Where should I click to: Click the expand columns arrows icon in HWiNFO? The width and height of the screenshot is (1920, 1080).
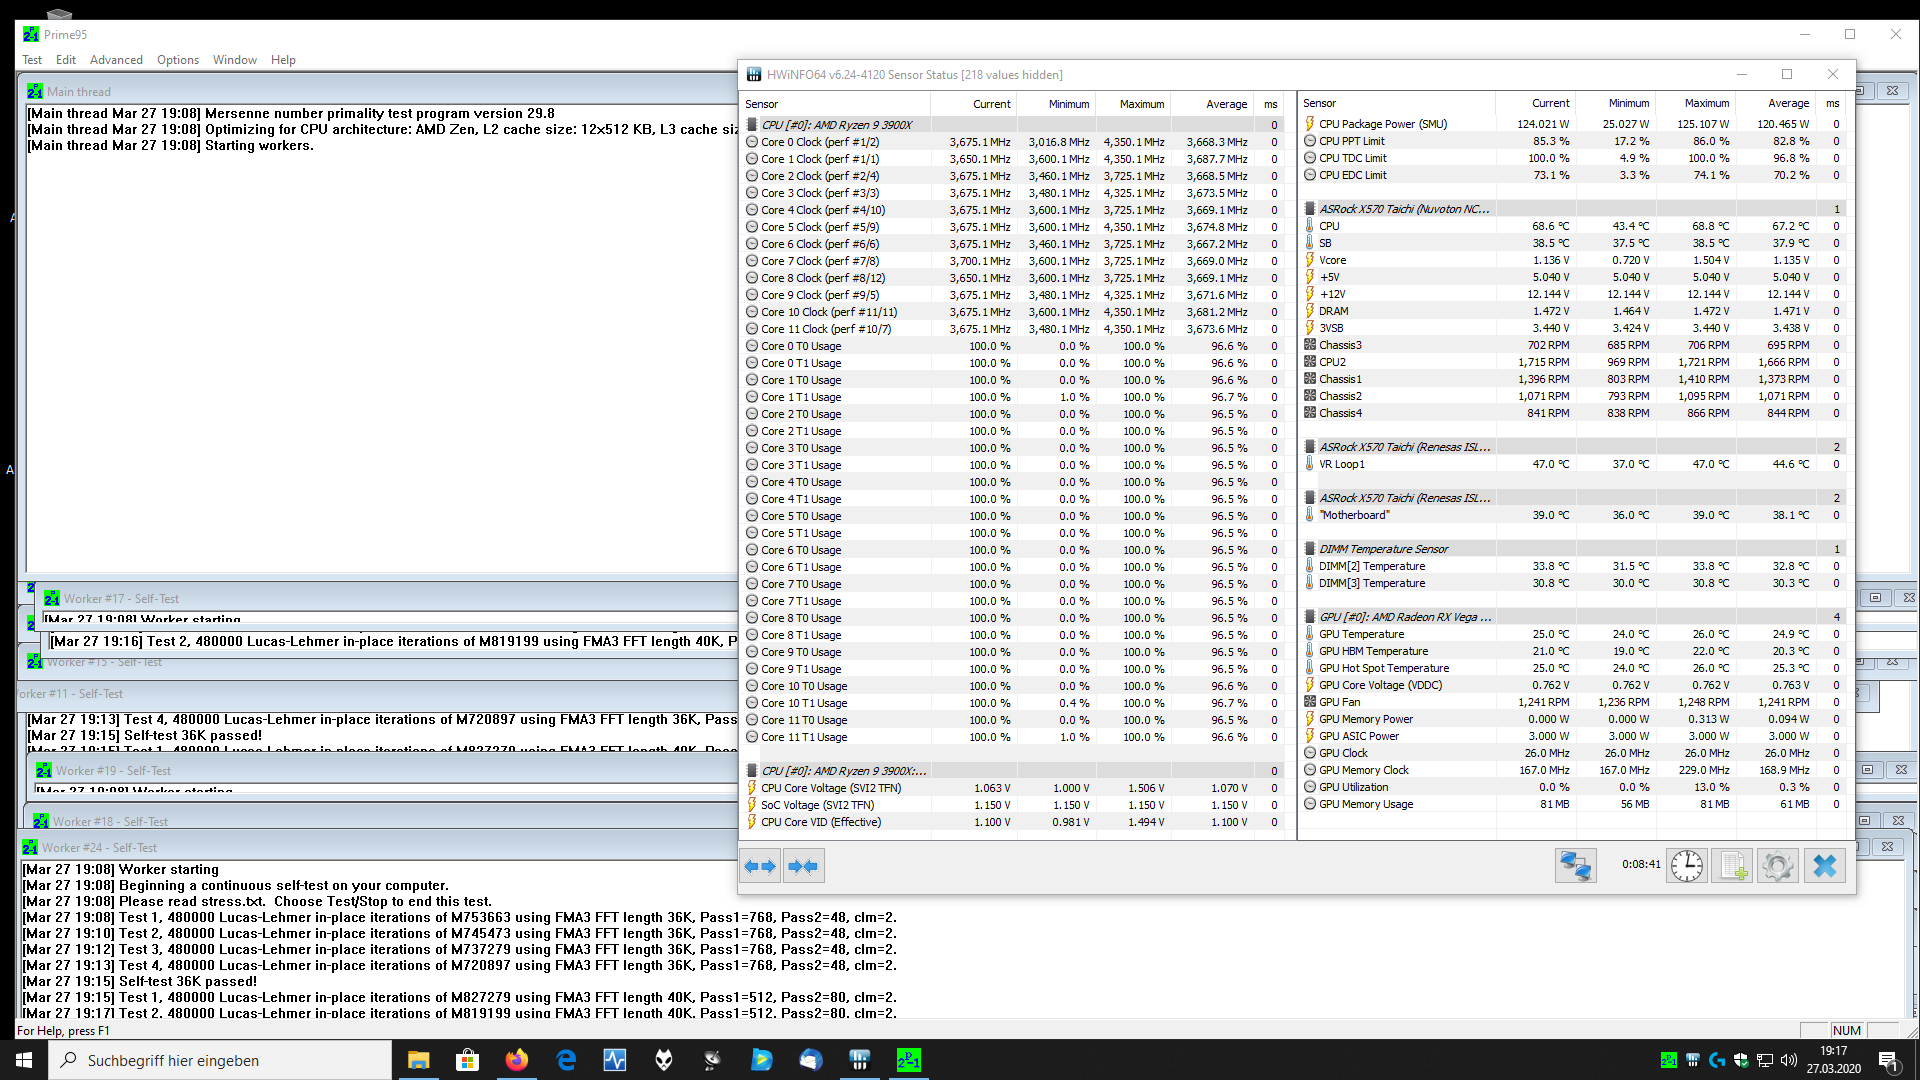760,866
